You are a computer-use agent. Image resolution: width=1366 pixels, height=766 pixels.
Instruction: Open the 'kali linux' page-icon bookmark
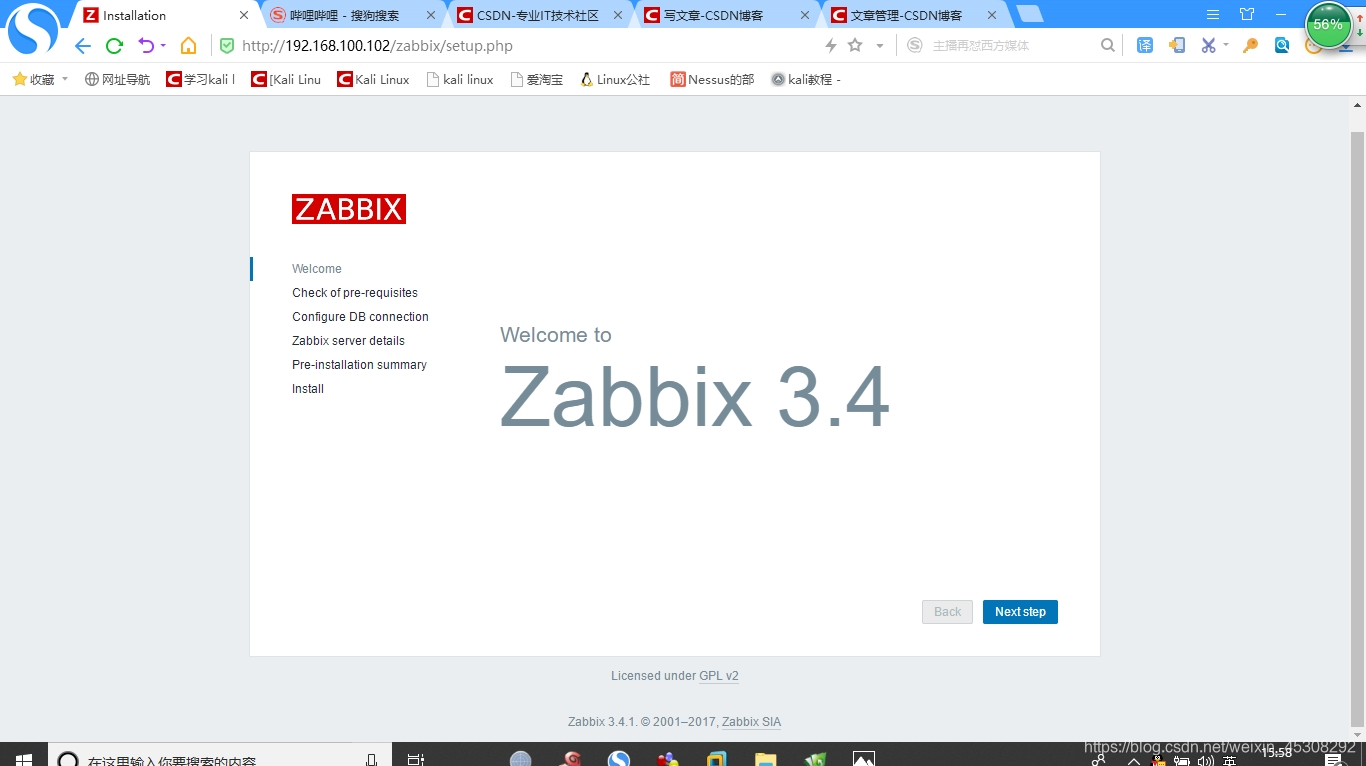pyautogui.click(x=460, y=79)
